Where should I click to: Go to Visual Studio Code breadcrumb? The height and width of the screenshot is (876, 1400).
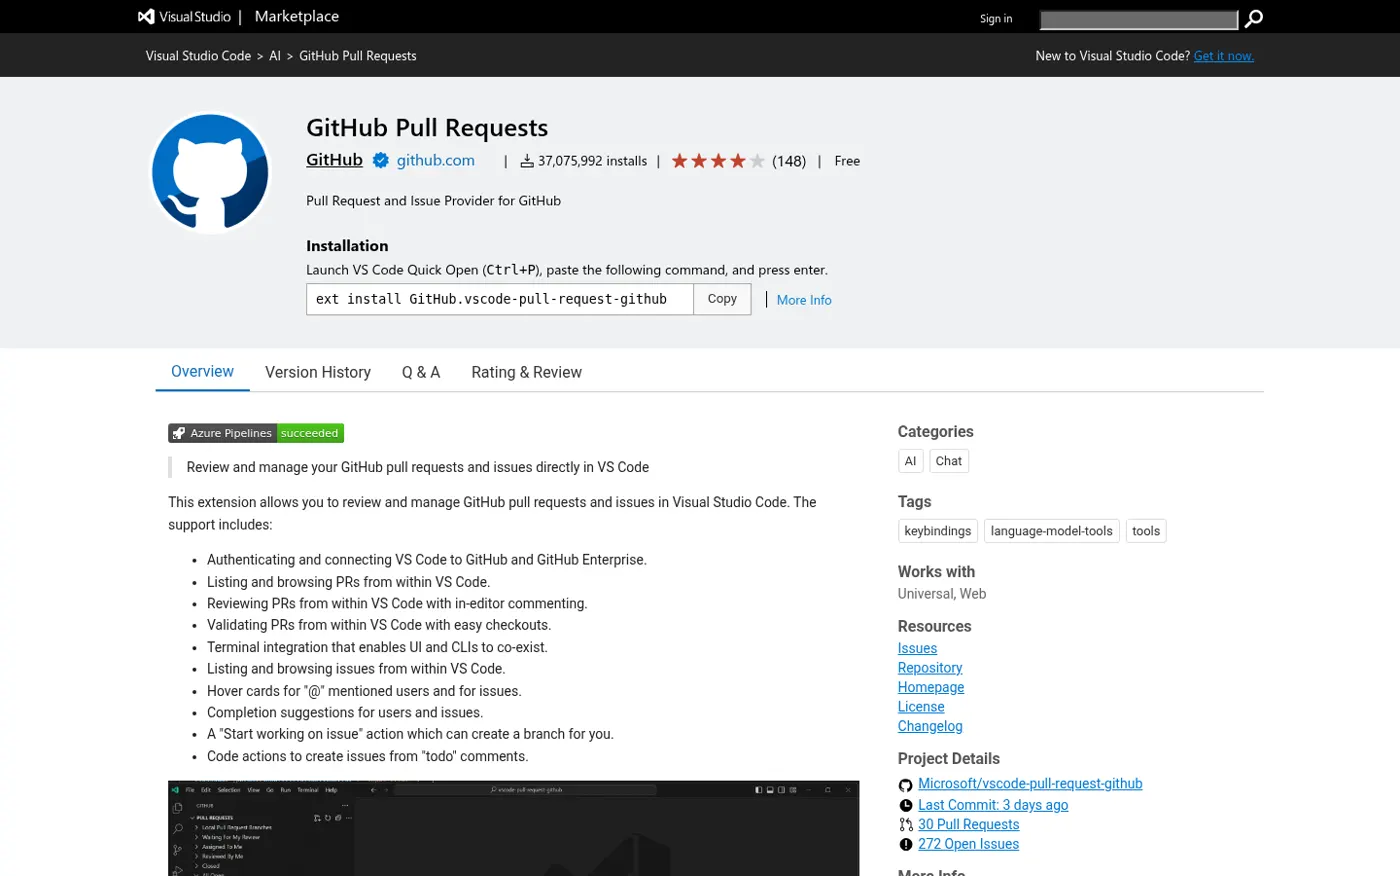point(198,56)
